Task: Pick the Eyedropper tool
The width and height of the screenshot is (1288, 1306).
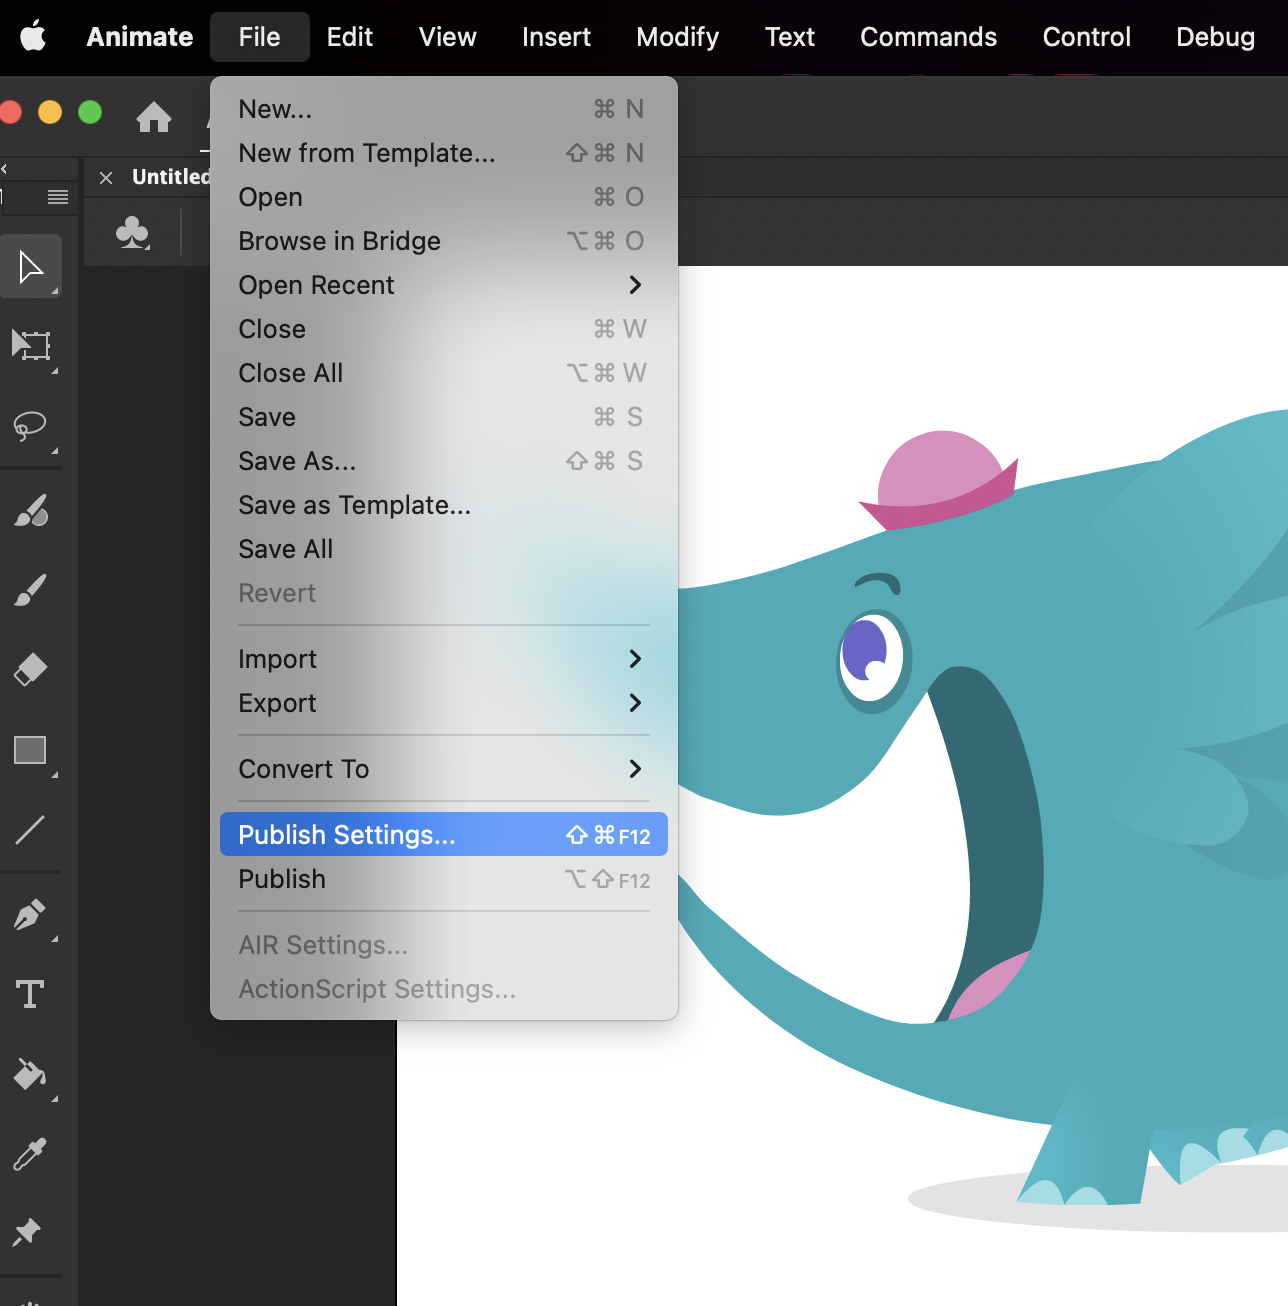Action: point(30,1154)
